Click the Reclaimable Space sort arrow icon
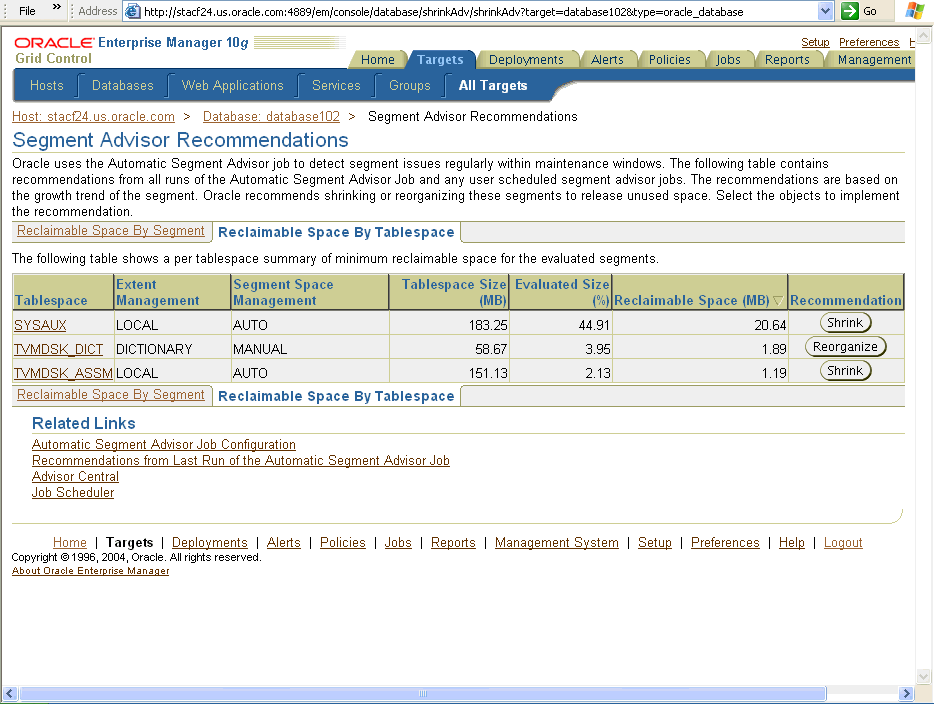 778,301
